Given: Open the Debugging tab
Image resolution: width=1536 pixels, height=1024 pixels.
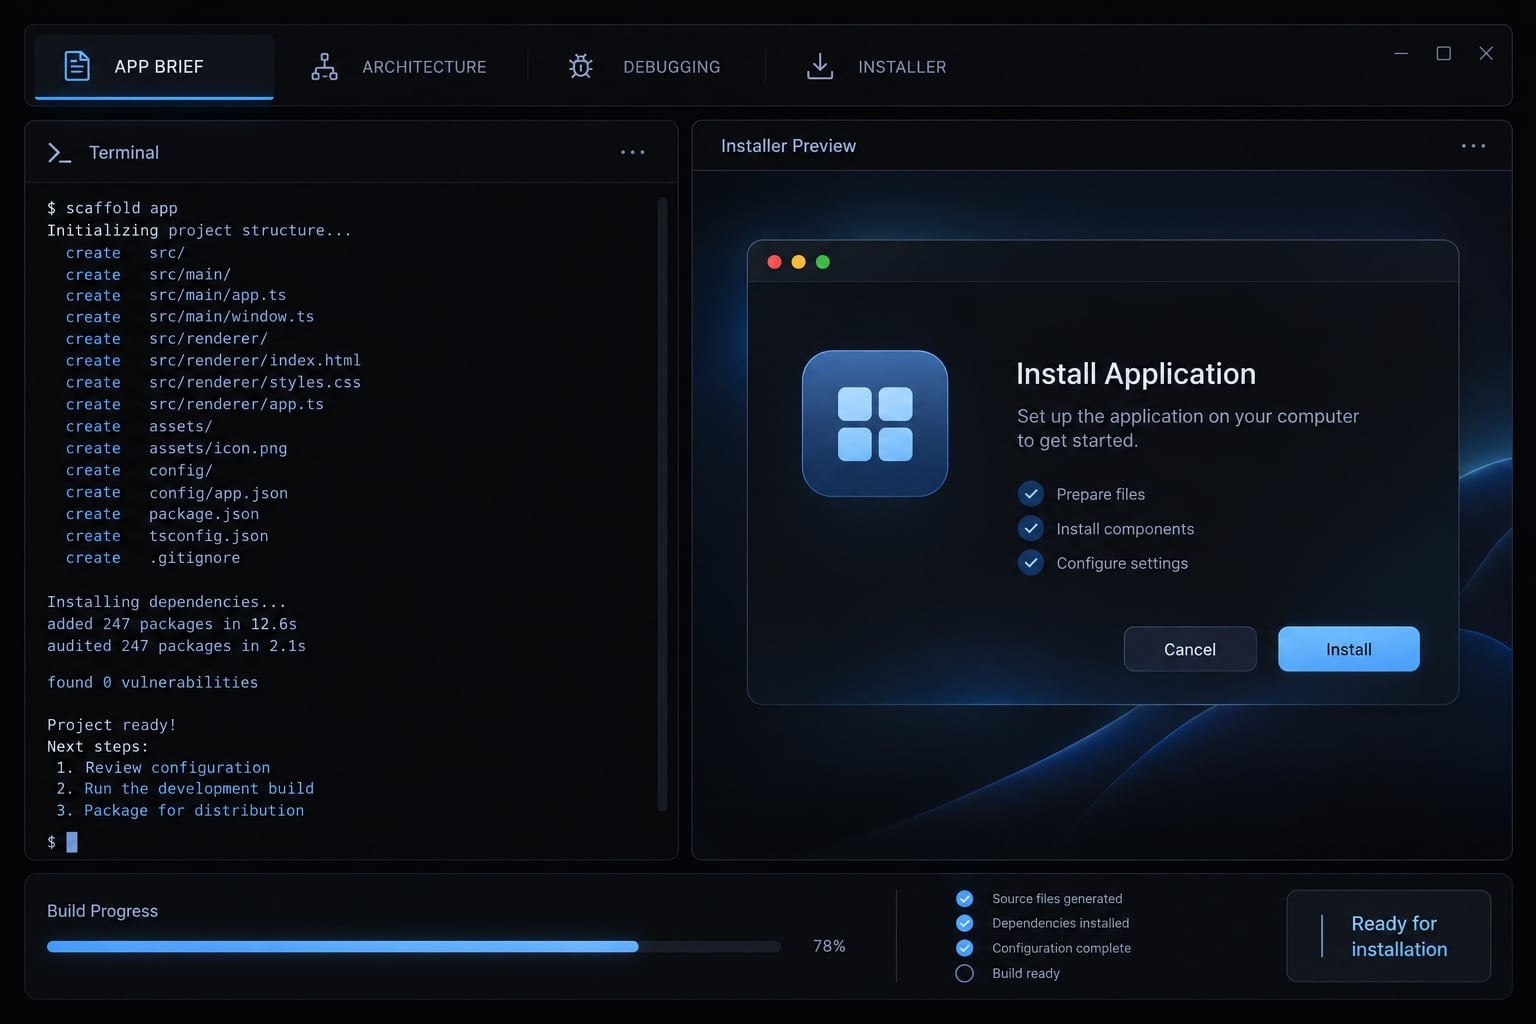Looking at the screenshot, I should click(645, 67).
